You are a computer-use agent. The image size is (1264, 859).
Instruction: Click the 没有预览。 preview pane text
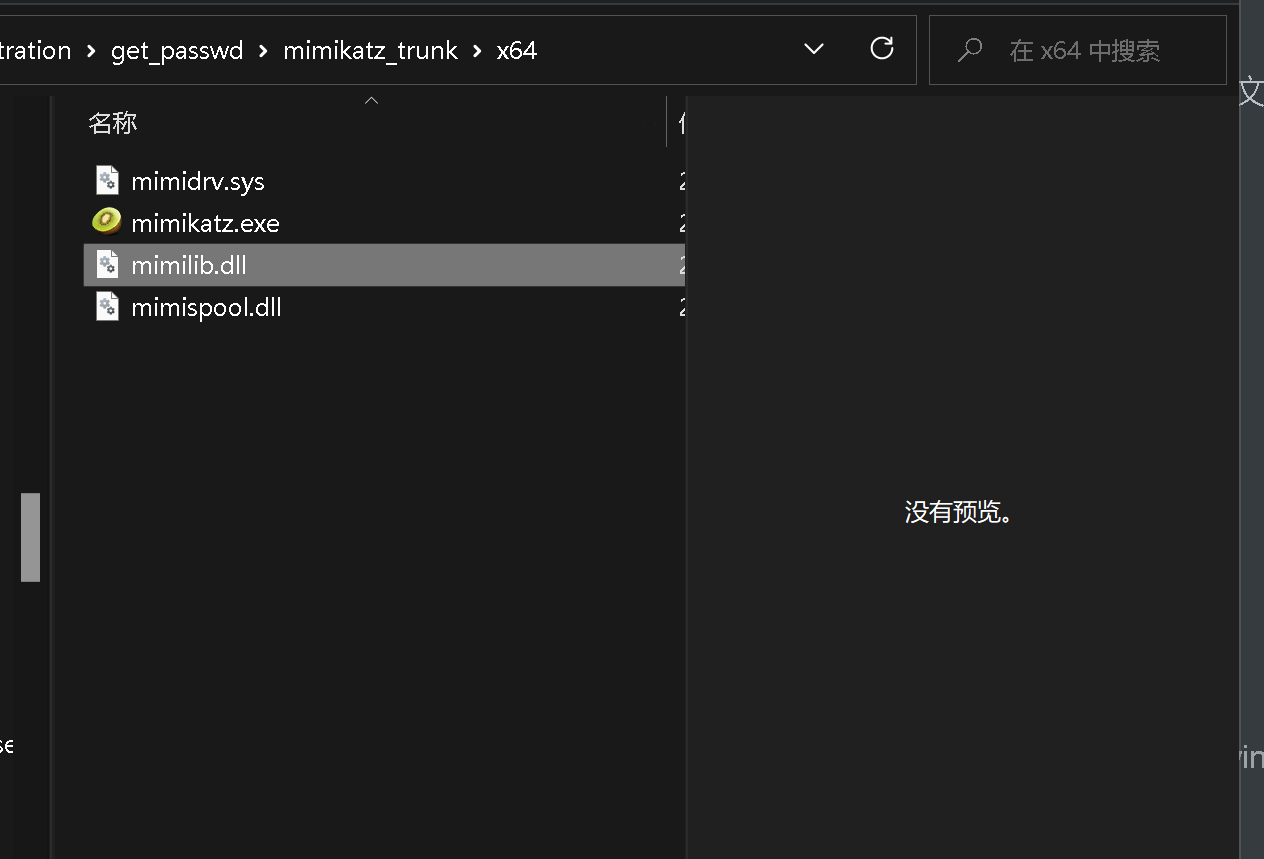coord(960,512)
